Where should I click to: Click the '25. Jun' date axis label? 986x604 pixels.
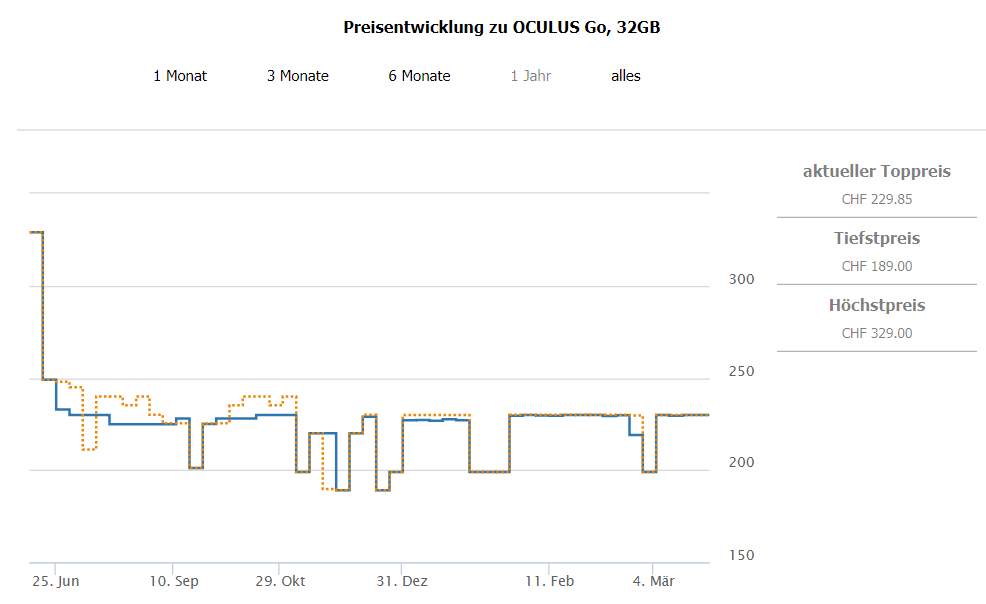pyautogui.click(x=55, y=581)
